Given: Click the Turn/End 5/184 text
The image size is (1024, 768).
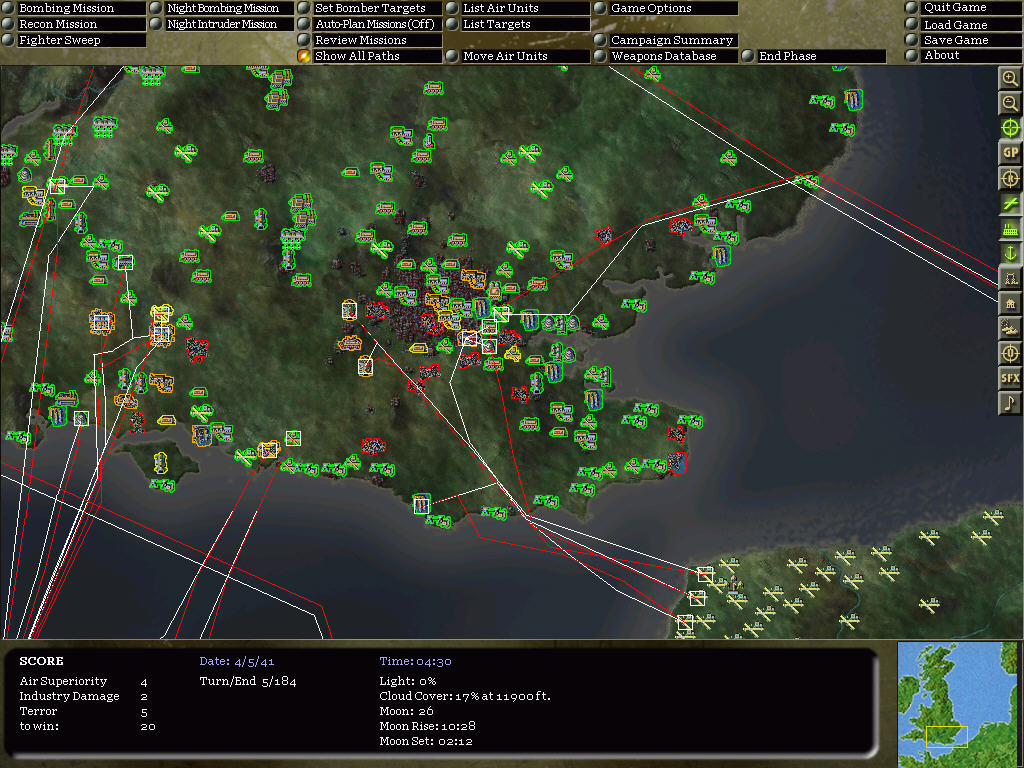Looking at the screenshot, I should pyautogui.click(x=248, y=681).
